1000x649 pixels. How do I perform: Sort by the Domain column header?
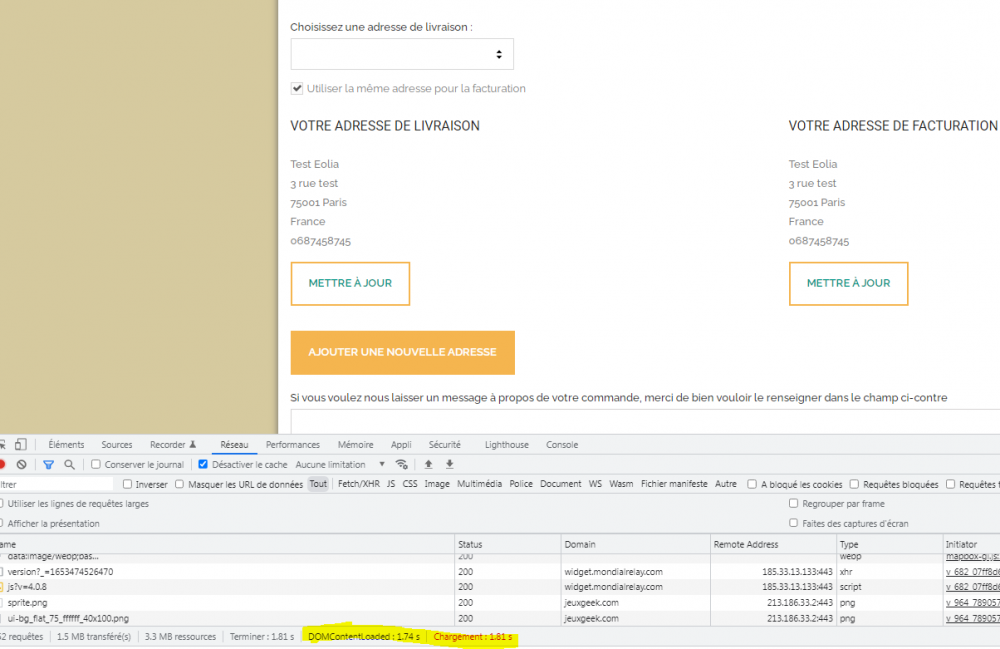(635, 544)
